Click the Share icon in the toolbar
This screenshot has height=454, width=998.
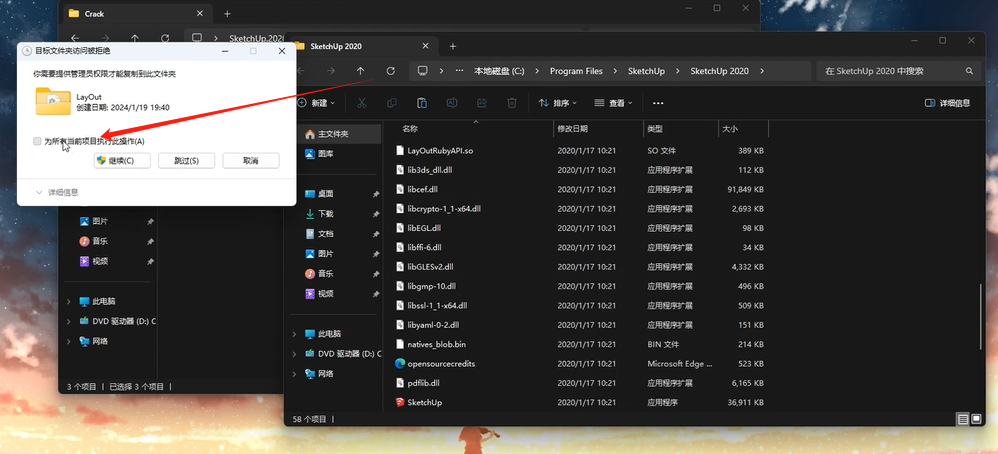click(x=482, y=103)
